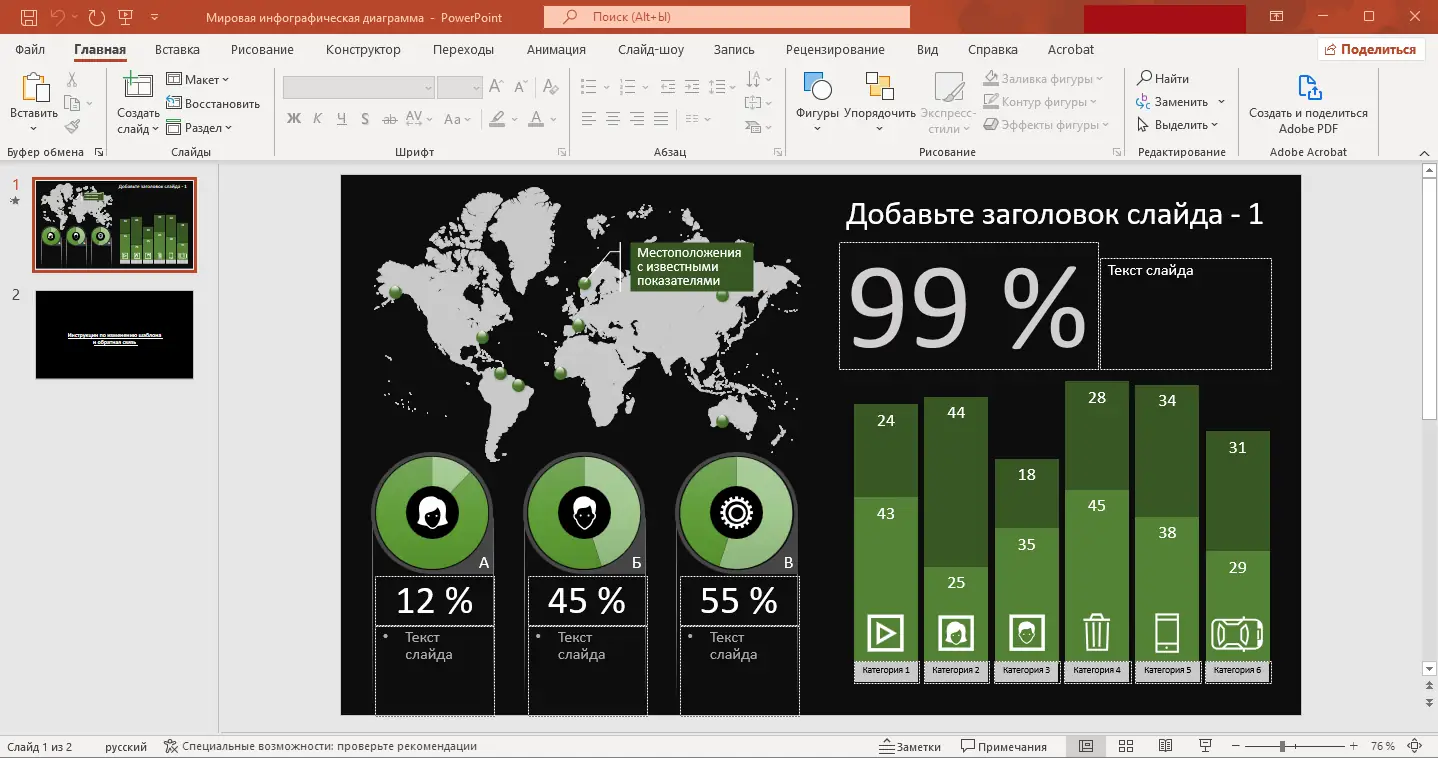Open the Select (Выделить) dropdown
The image size is (1438, 758).
coord(1178,125)
